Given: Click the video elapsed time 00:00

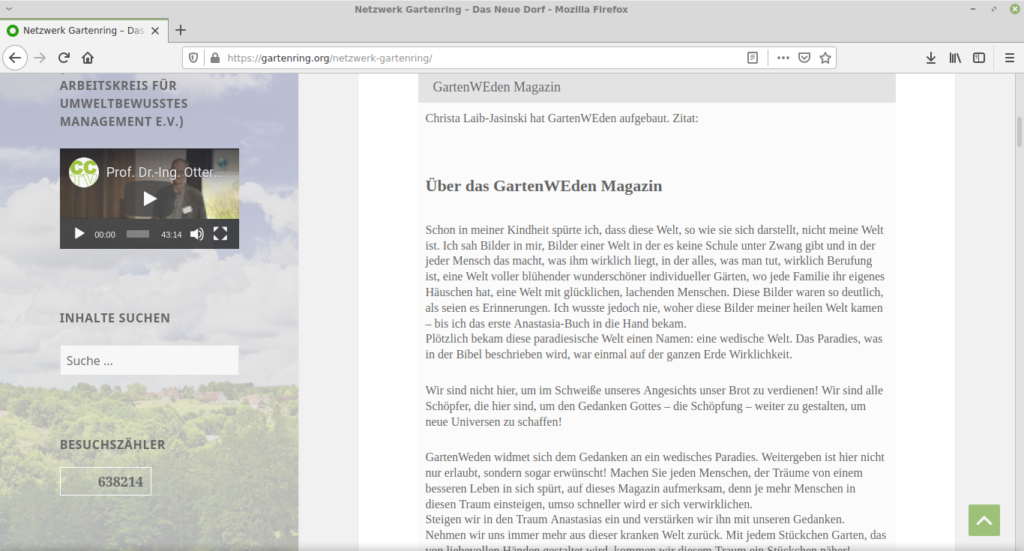Looking at the screenshot, I should pyautogui.click(x=104, y=234).
